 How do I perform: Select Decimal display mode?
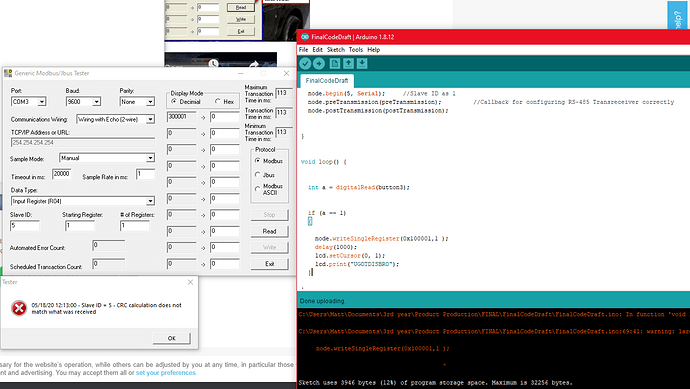[x=174, y=101]
